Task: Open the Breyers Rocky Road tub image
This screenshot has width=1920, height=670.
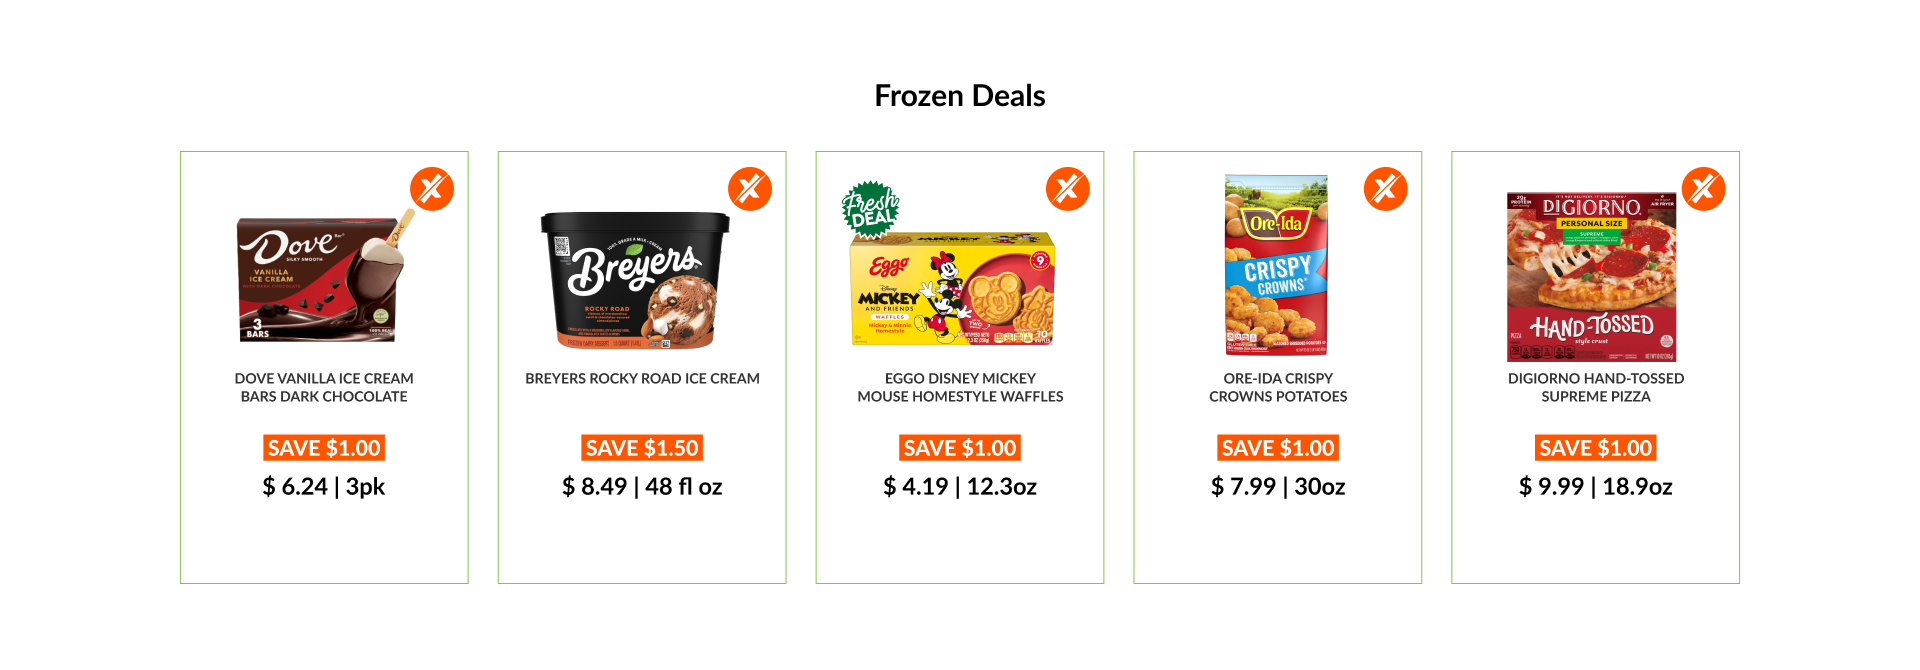Action: tap(635, 280)
